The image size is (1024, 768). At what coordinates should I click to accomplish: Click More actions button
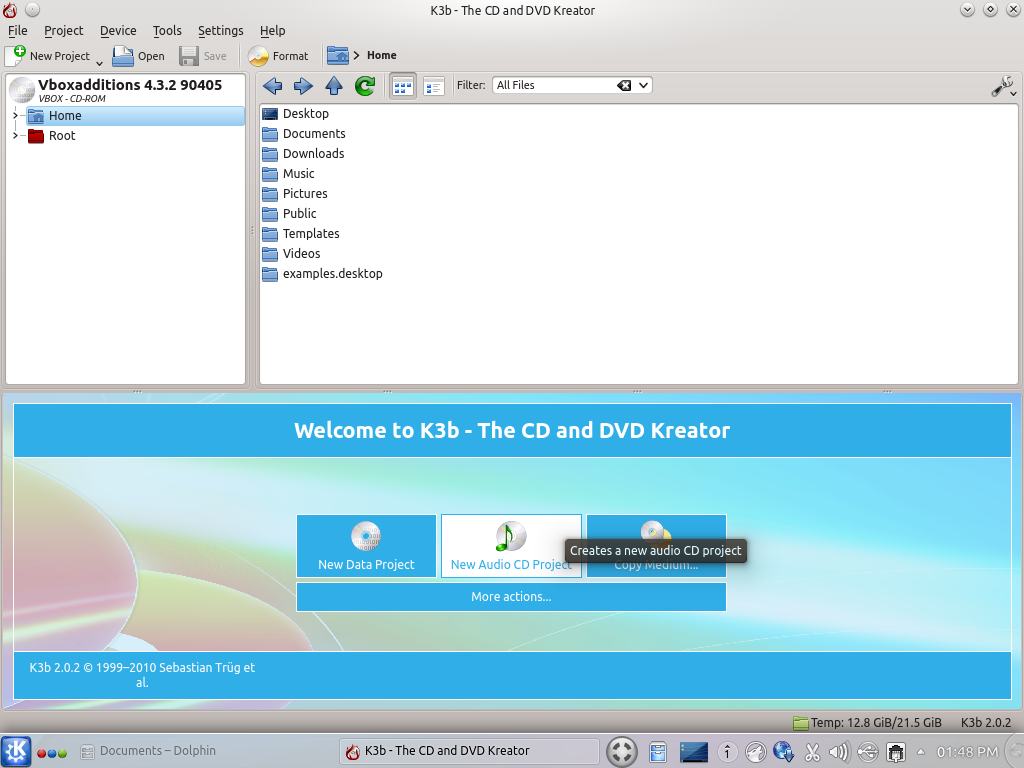click(x=511, y=597)
